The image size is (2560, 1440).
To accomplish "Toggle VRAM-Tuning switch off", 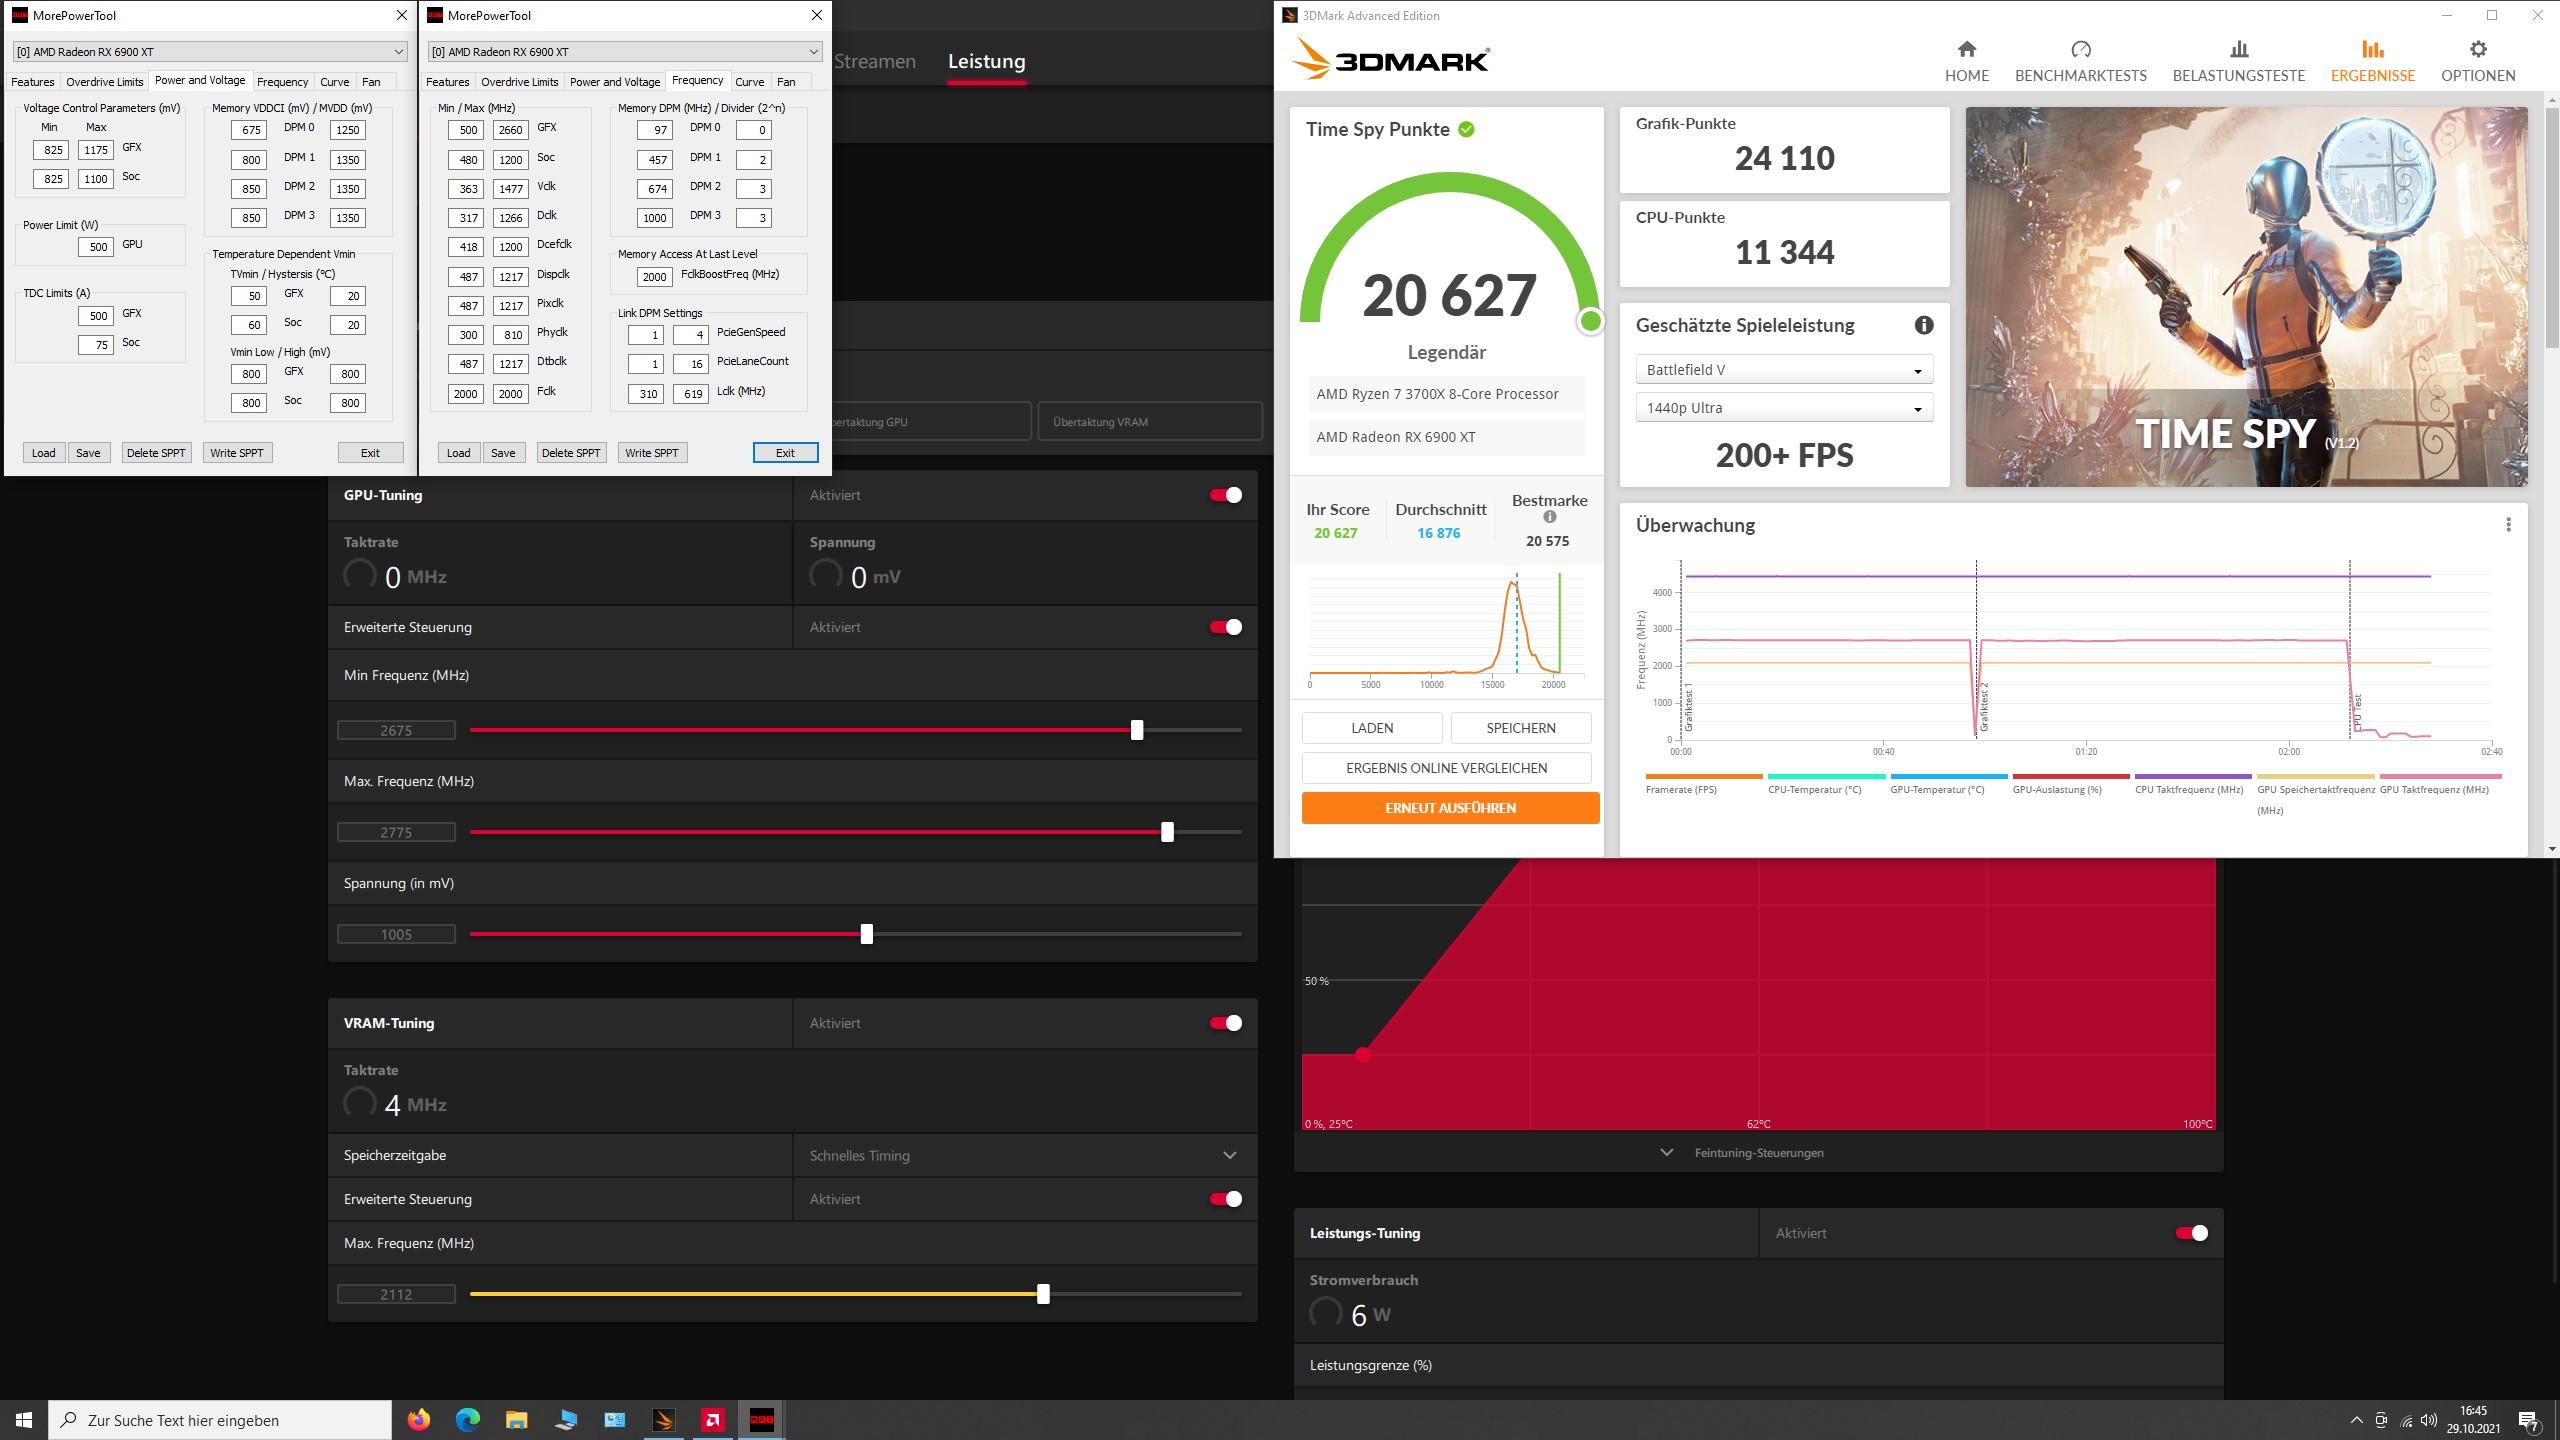I will click(1226, 1023).
